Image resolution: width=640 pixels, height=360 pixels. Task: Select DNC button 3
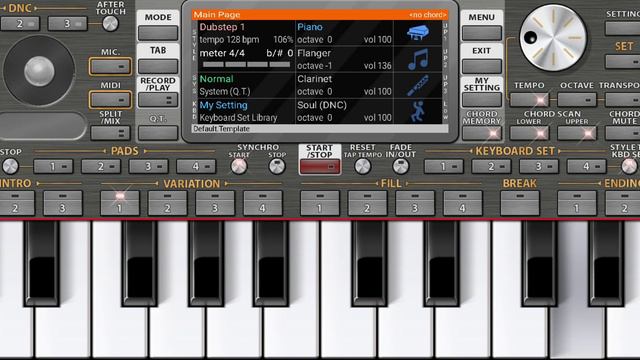click(x=67, y=24)
